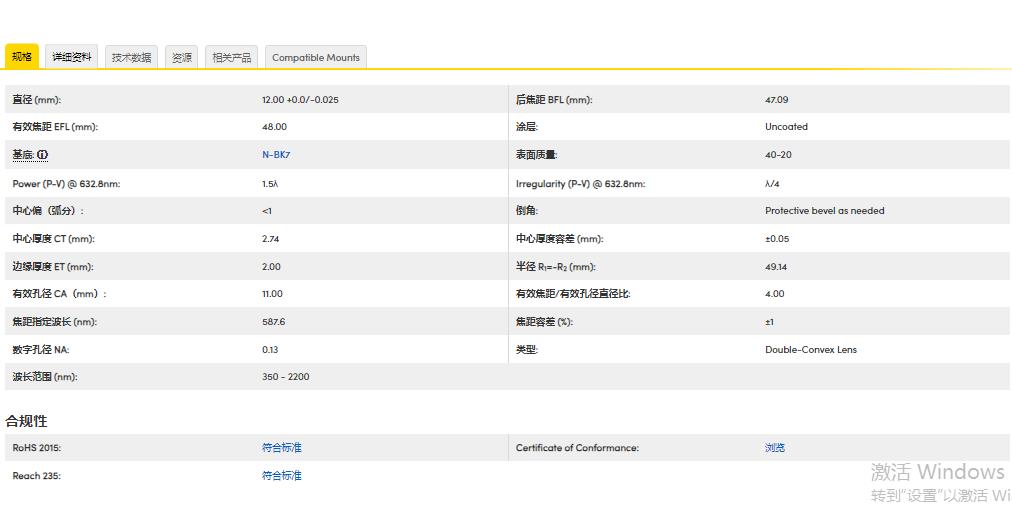Click the BFL value 47.09
Image resolution: width=1012 pixels, height=516 pixels.
click(776, 100)
